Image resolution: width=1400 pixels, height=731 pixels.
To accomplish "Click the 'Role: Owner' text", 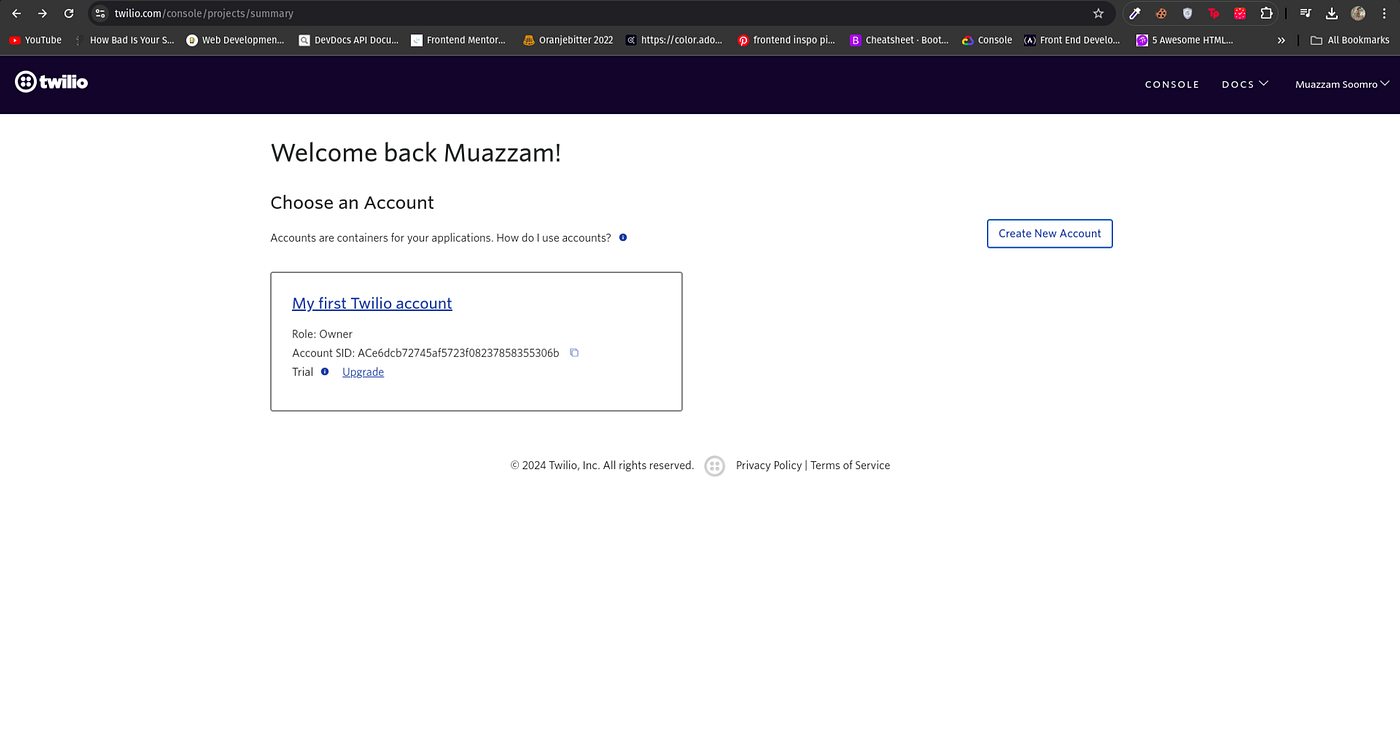I will (322, 334).
